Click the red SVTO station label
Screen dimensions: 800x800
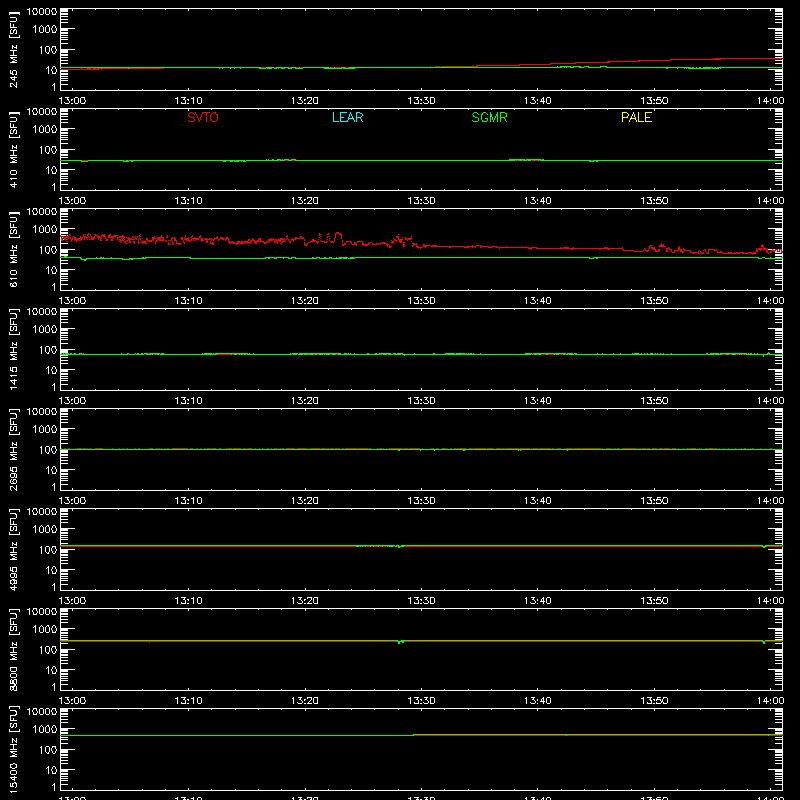203,117
